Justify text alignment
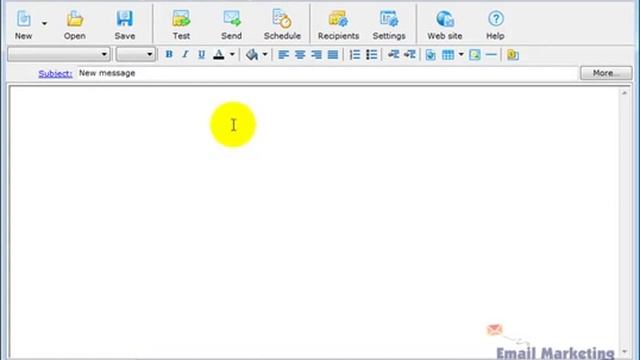This screenshot has height=360, width=640. 333,54
